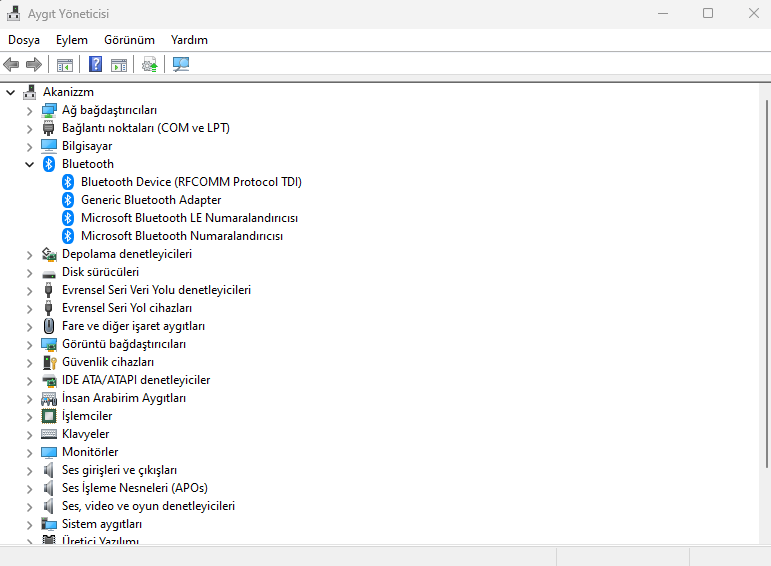Click the Klavyeler keyboard icon
This screenshot has width=771, height=566.
click(49, 434)
